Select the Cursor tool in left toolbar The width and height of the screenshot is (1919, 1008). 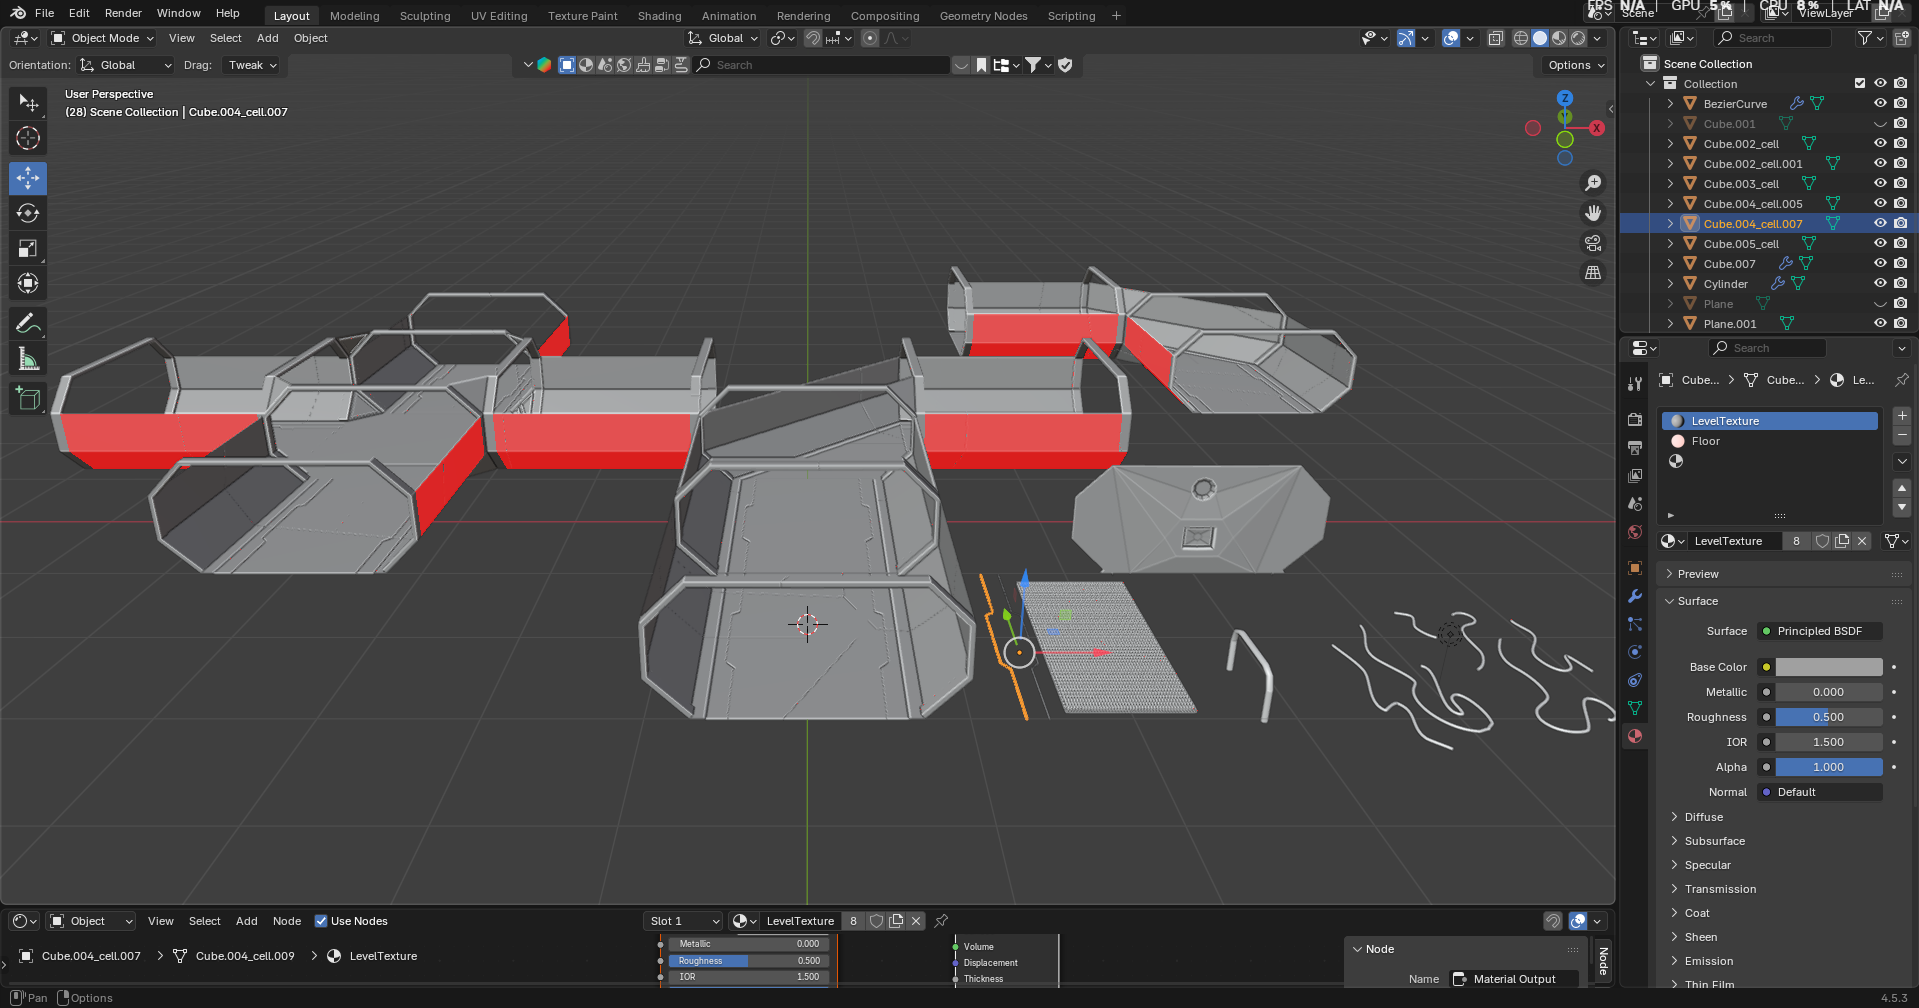click(x=28, y=138)
